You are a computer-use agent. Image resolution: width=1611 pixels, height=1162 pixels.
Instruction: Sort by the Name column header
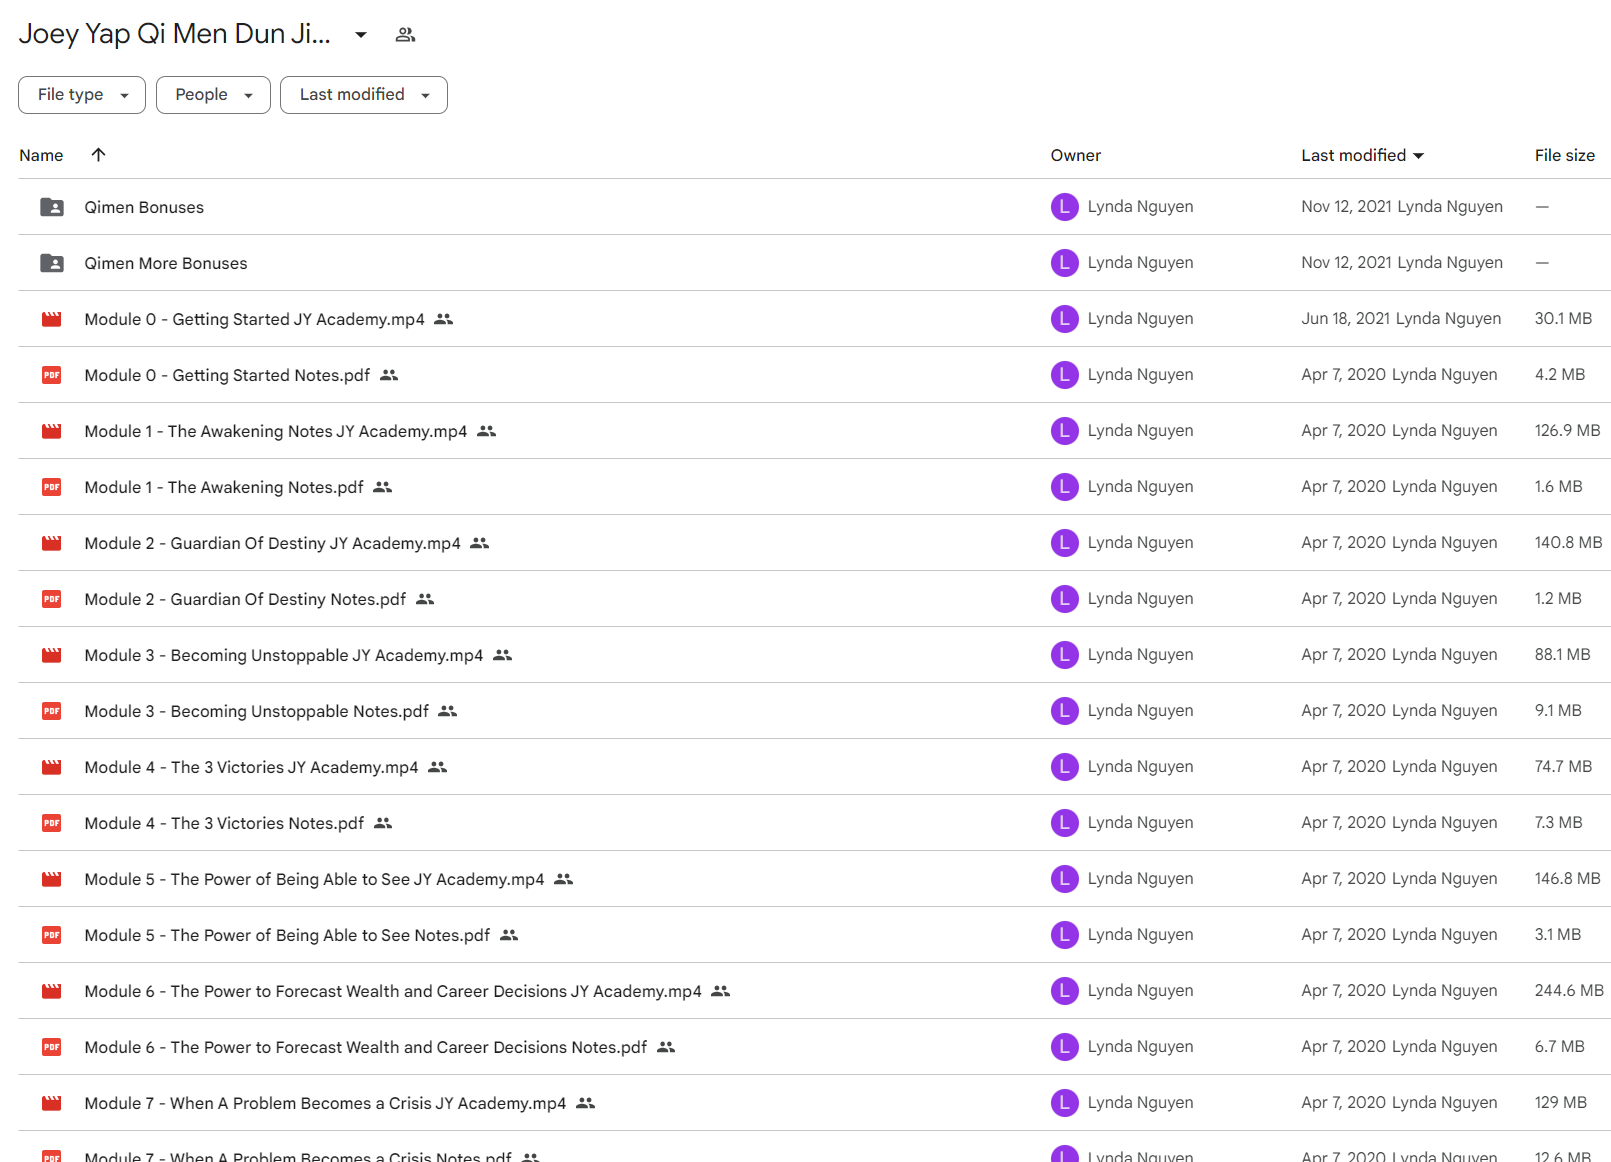41,155
